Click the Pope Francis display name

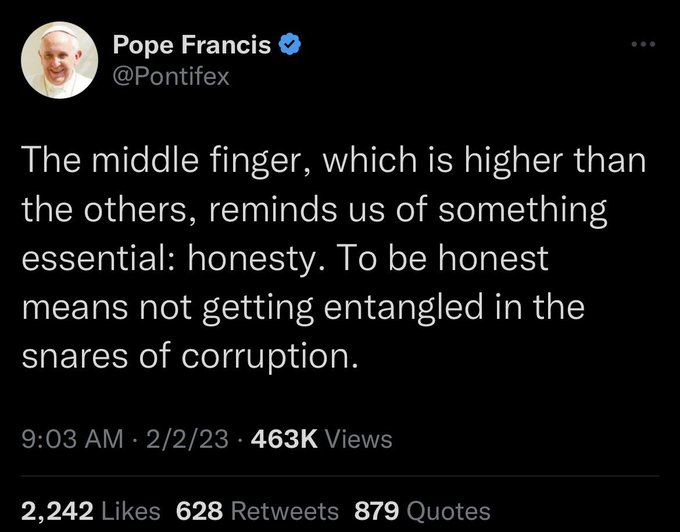pyautogui.click(x=192, y=44)
